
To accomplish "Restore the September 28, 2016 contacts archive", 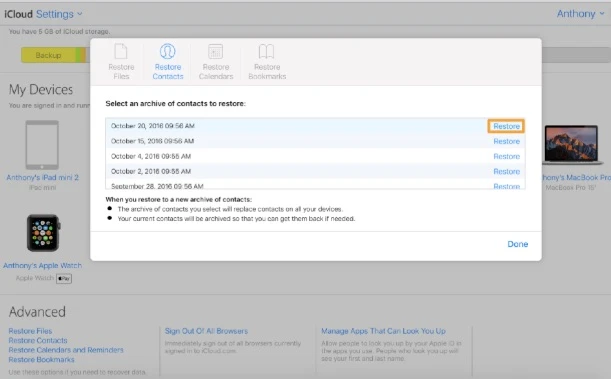I will [506, 186].
